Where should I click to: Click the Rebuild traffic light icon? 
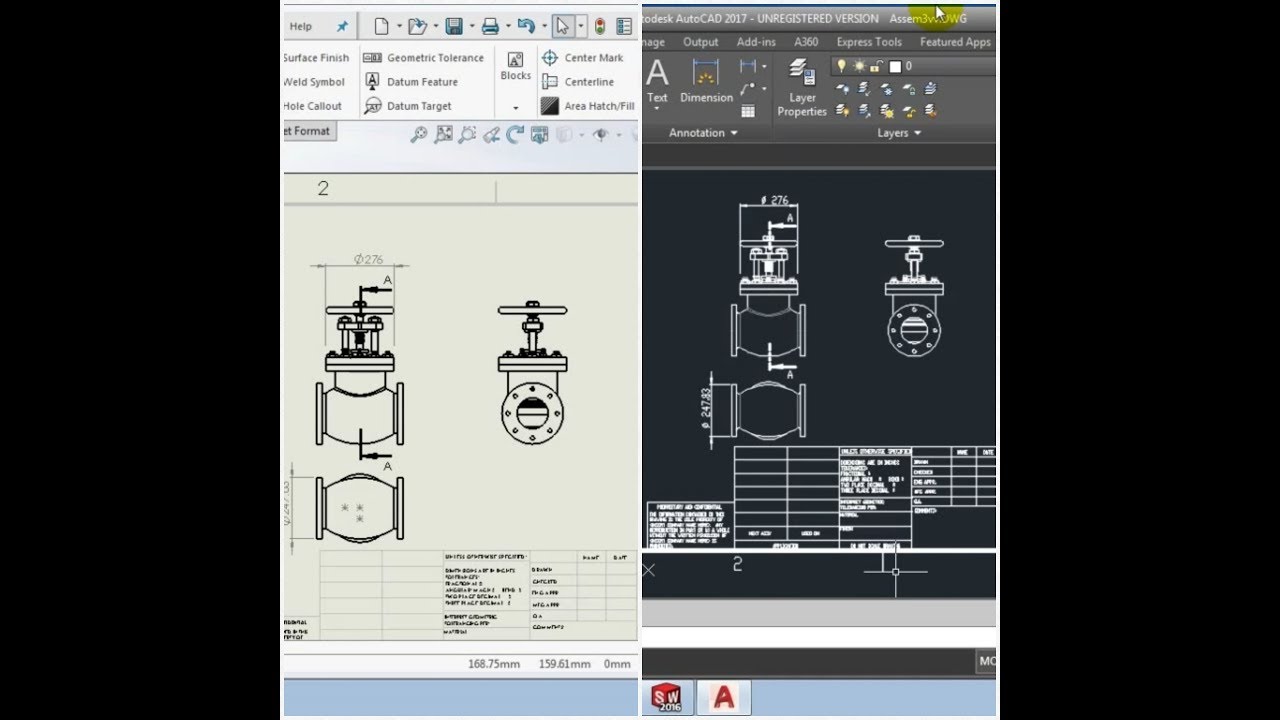pyautogui.click(x=600, y=26)
